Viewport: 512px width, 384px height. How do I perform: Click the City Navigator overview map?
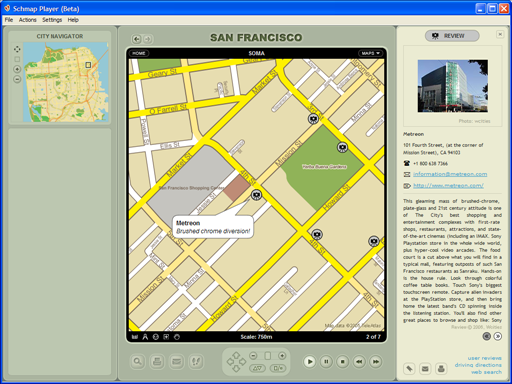click(66, 82)
